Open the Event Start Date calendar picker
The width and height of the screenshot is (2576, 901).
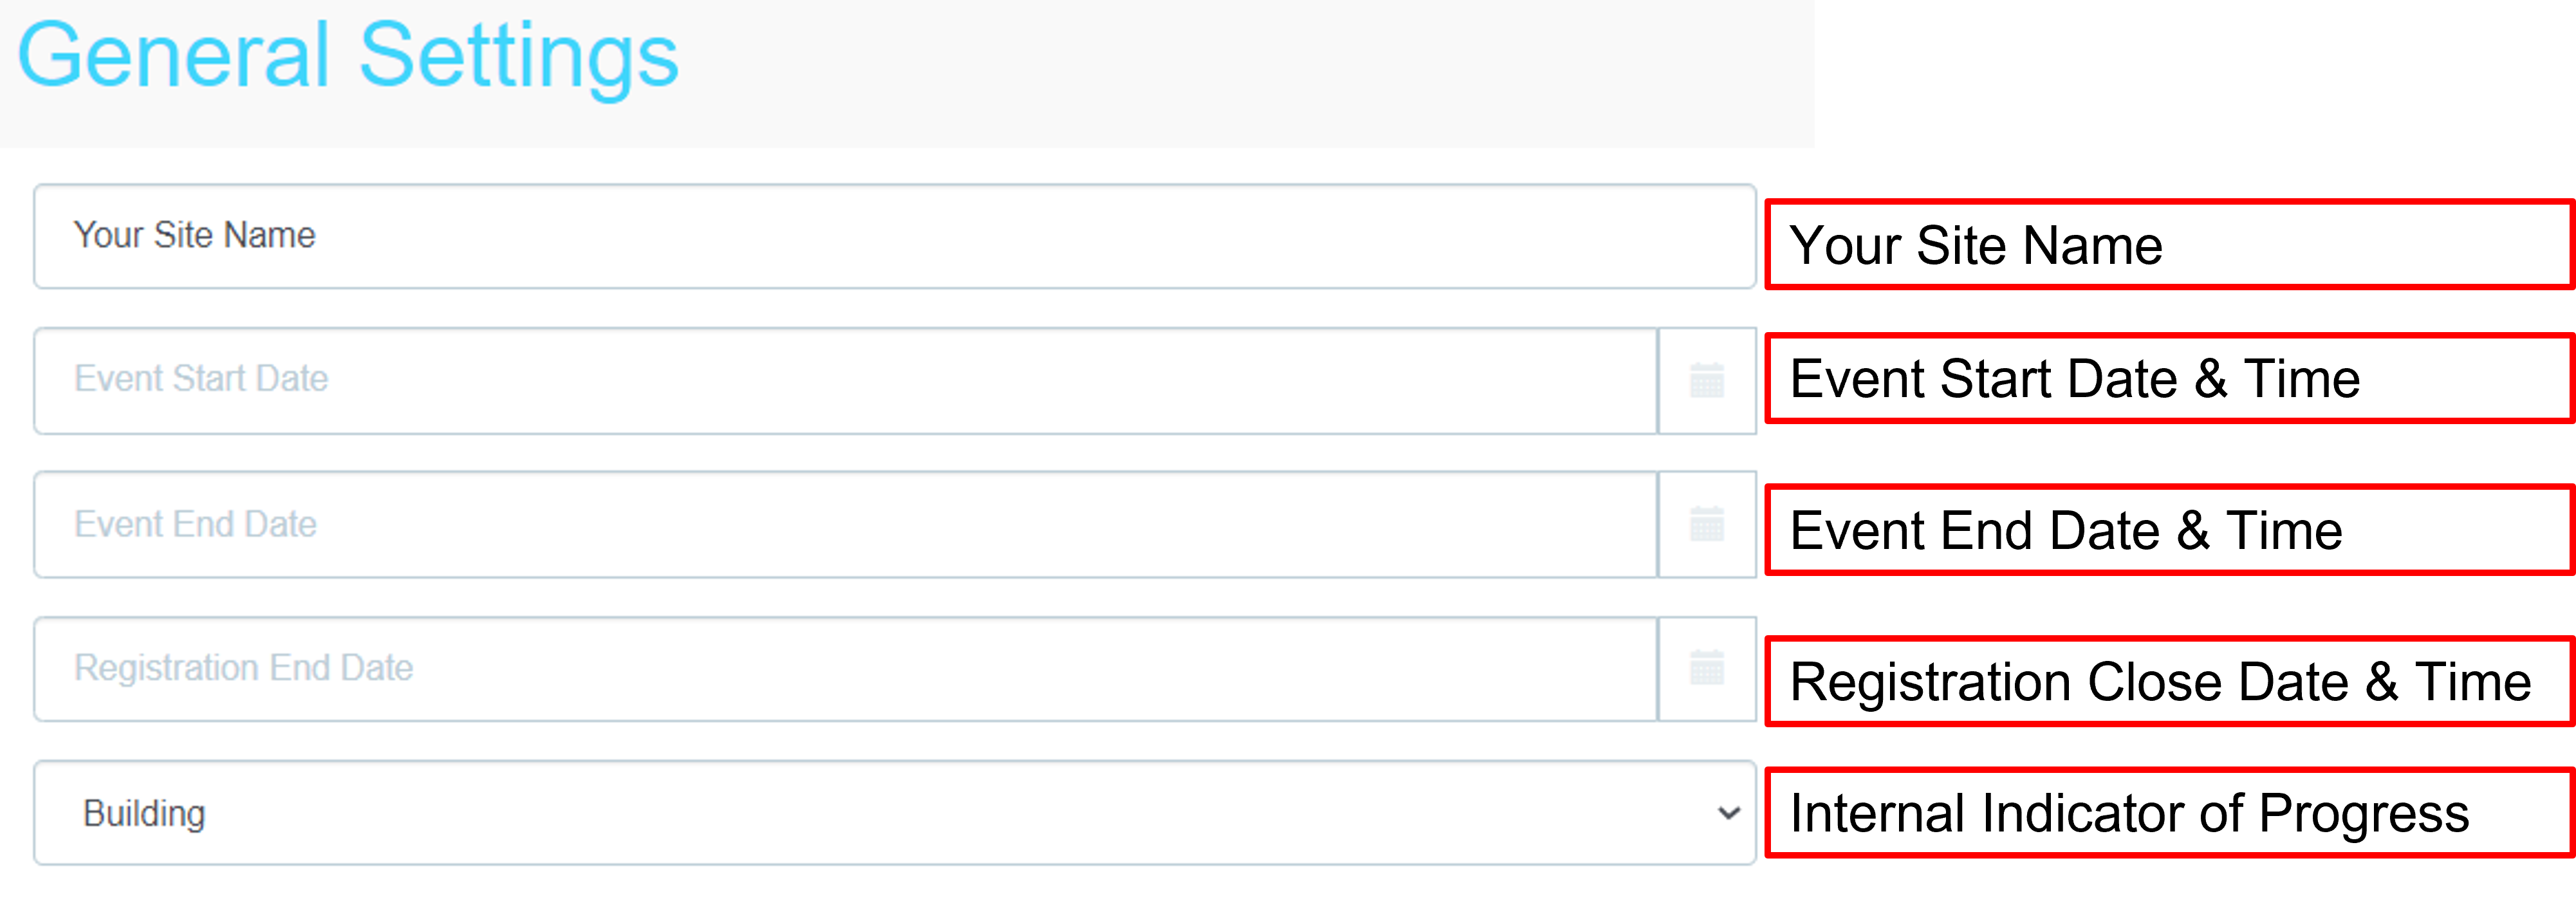click(1706, 381)
